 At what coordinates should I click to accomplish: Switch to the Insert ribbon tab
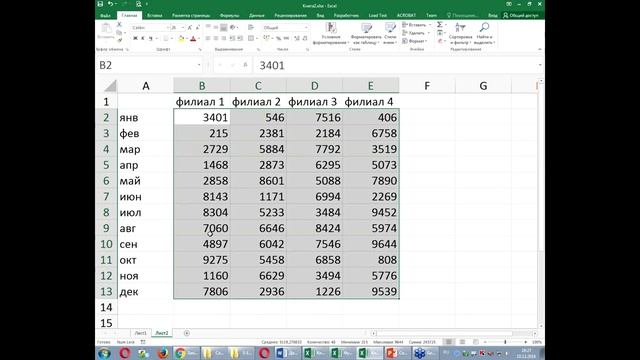pyautogui.click(x=154, y=16)
